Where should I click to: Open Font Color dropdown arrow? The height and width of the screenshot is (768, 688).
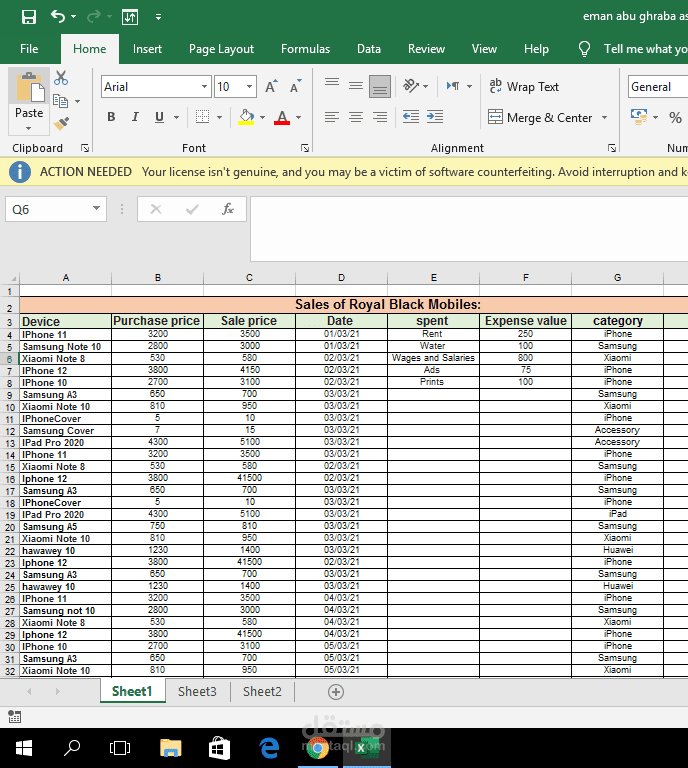[298, 118]
